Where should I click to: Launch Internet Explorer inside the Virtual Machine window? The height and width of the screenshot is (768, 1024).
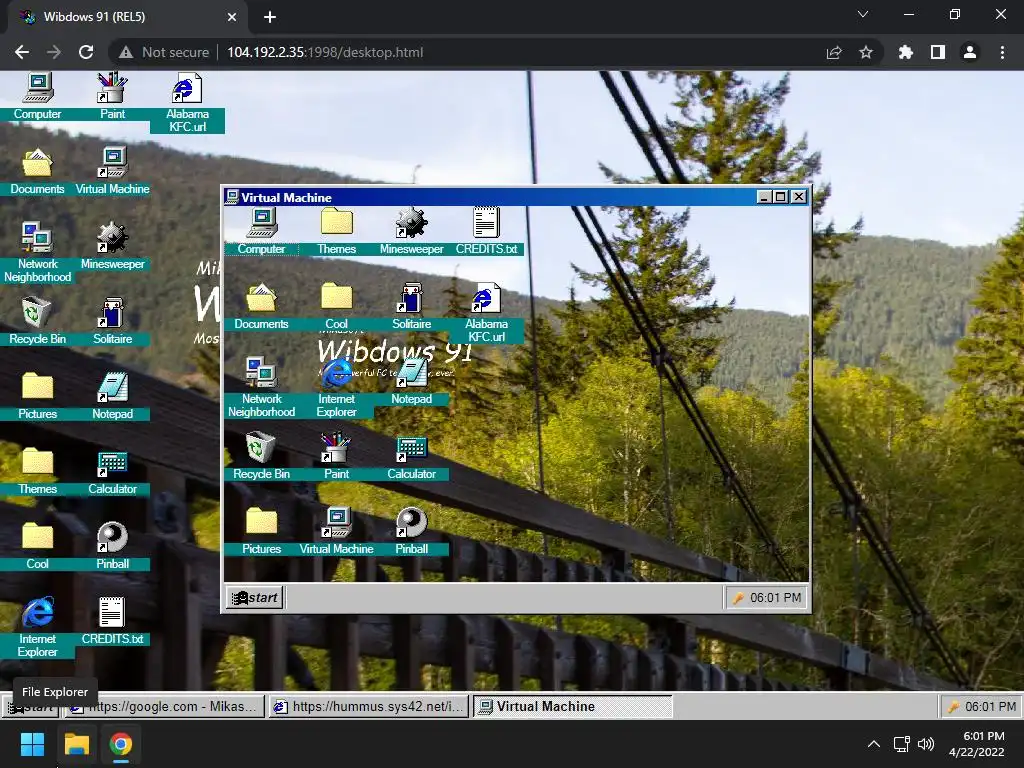pyautogui.click(x=336, y=388)
